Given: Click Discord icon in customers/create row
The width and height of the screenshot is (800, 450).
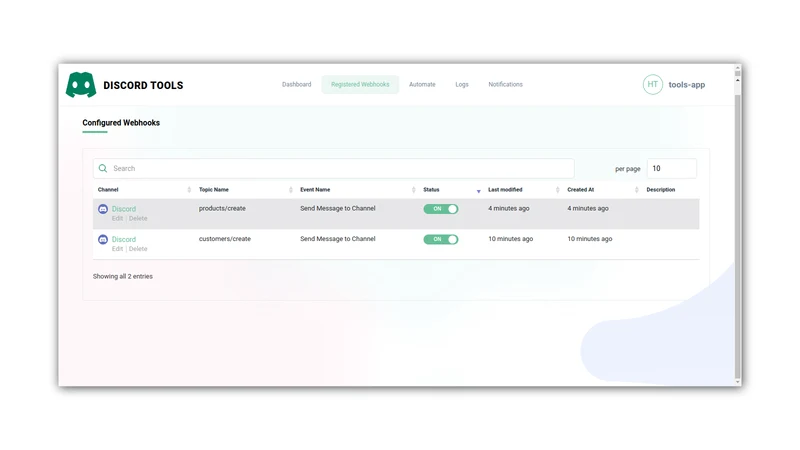Looking at the screenshot, I should 103,239.
